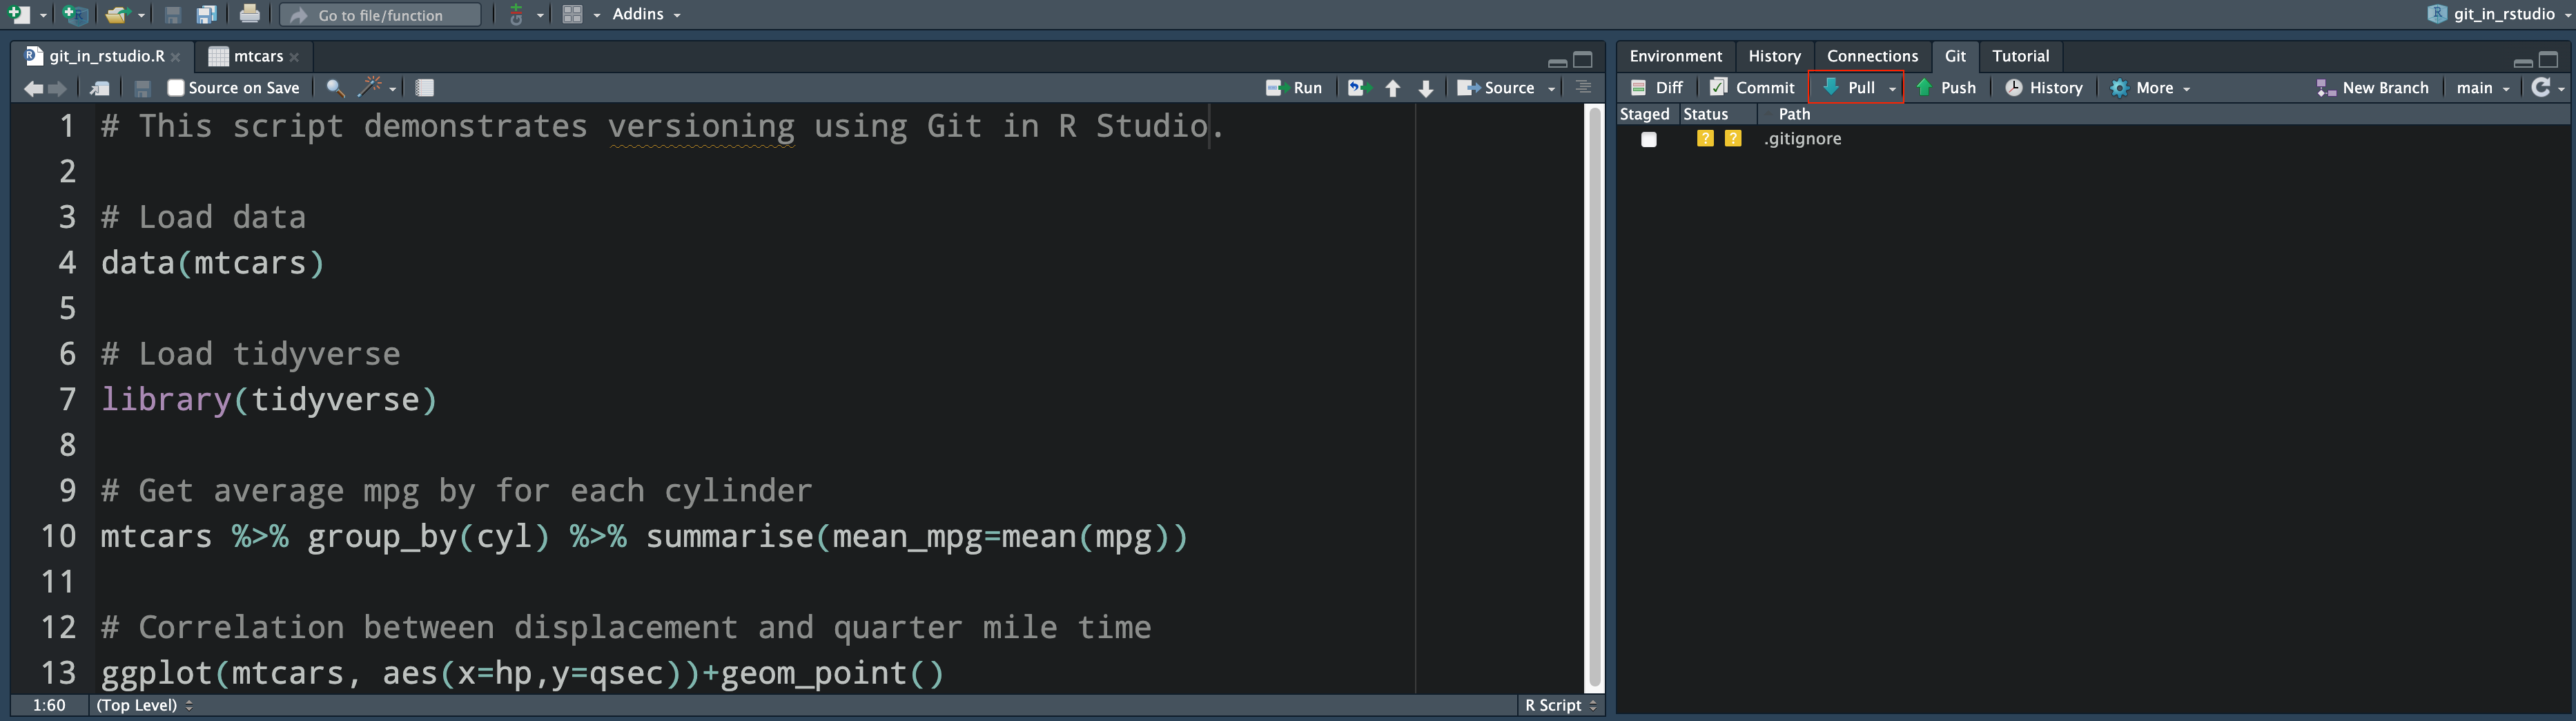
Task: Open find and replace magnifier in editor
Action: tap(335, 88)
